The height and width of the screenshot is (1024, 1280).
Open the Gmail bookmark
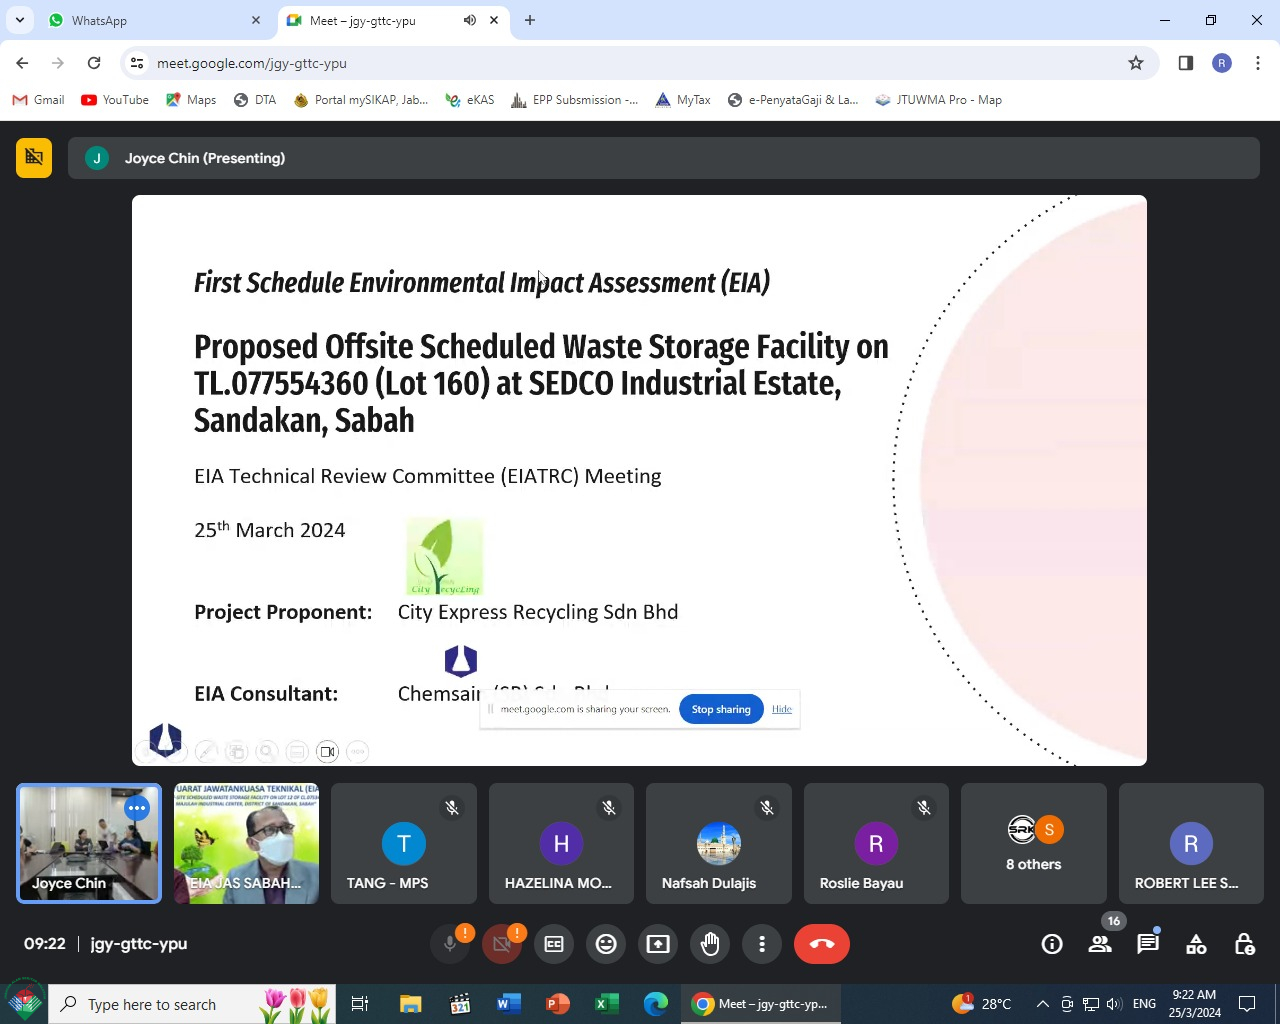[x=38, y=100]
